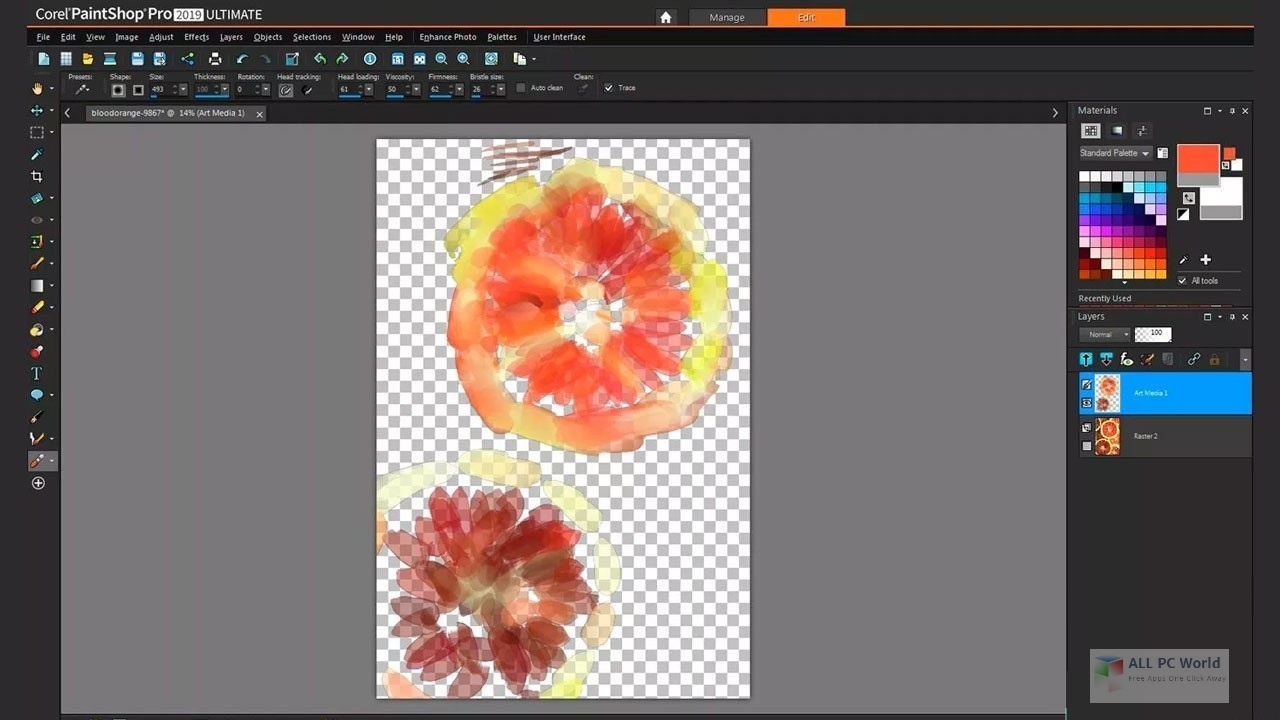Image resolution: width=1280 pixels, height=720 pixels.
Task: Click the layer opacity field showing 100
Action: [x=1153, y=334]
